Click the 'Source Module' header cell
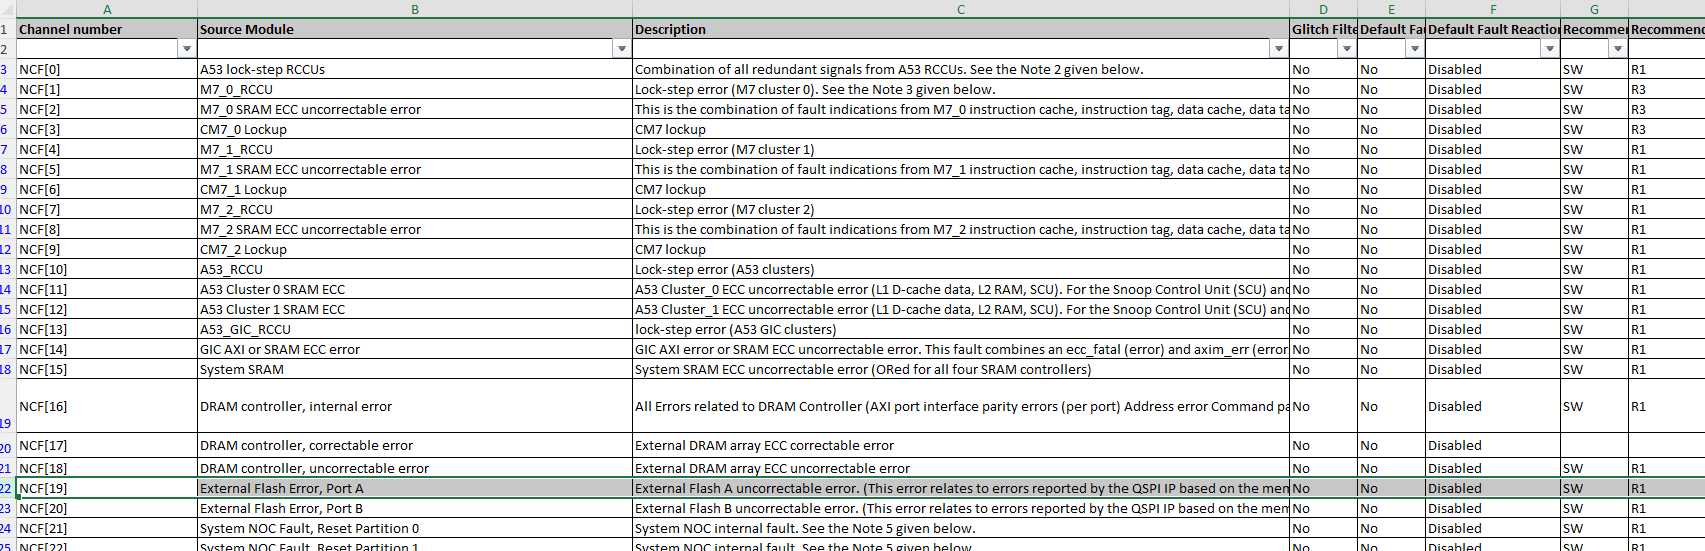 click(x=415, y=29)
